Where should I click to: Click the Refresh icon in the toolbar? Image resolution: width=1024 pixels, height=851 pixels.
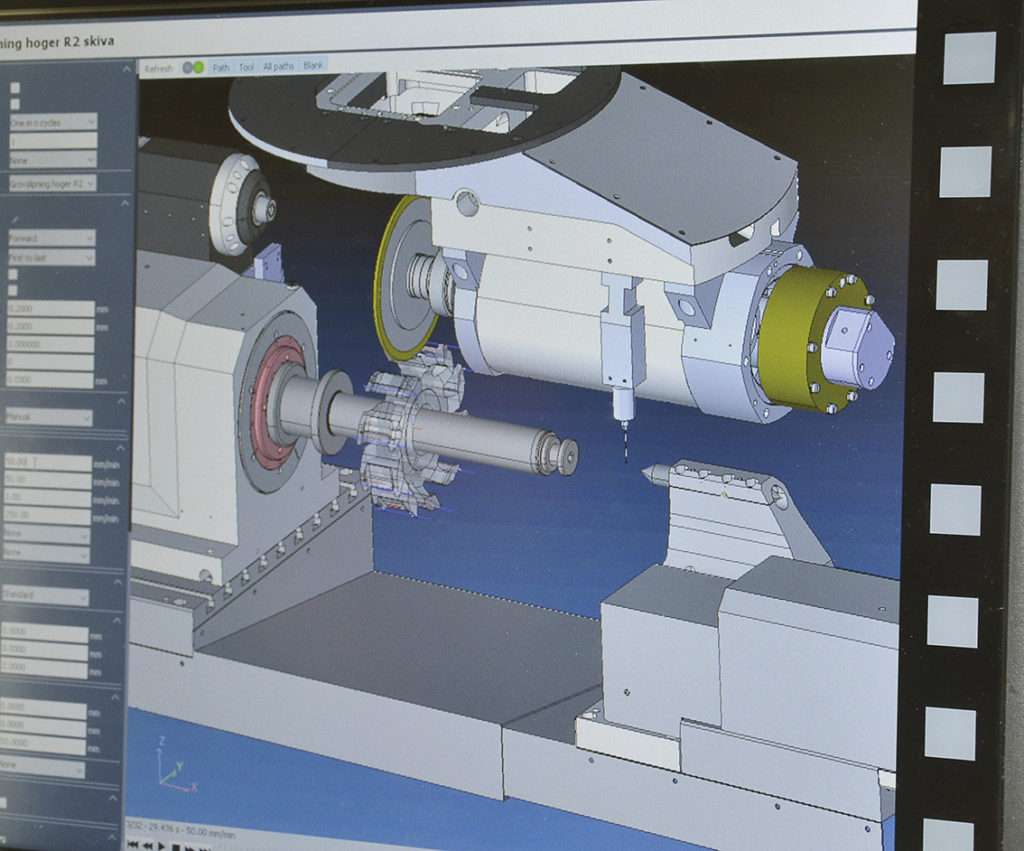coord(159,67)
